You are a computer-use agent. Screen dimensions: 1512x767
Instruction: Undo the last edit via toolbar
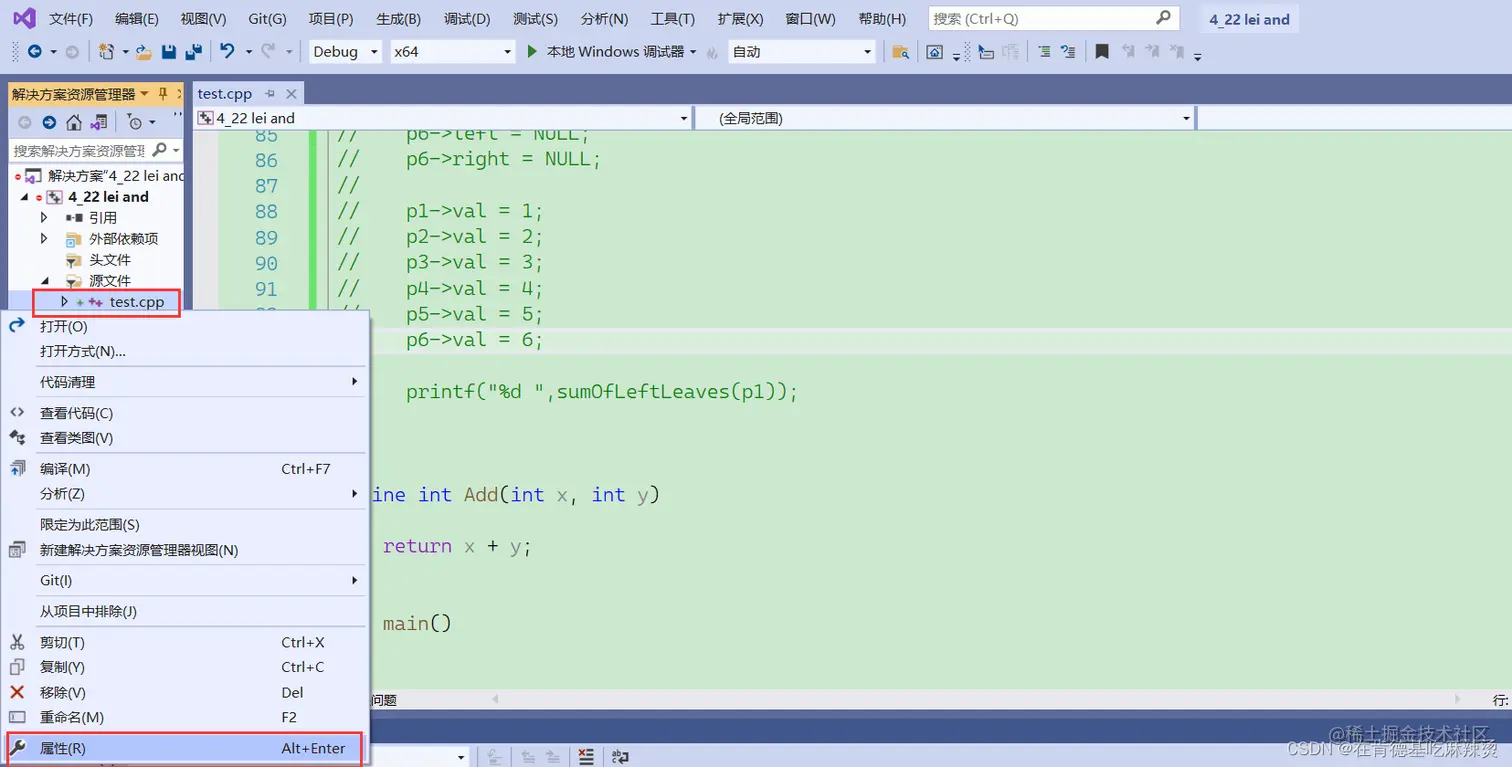[227, 51]
